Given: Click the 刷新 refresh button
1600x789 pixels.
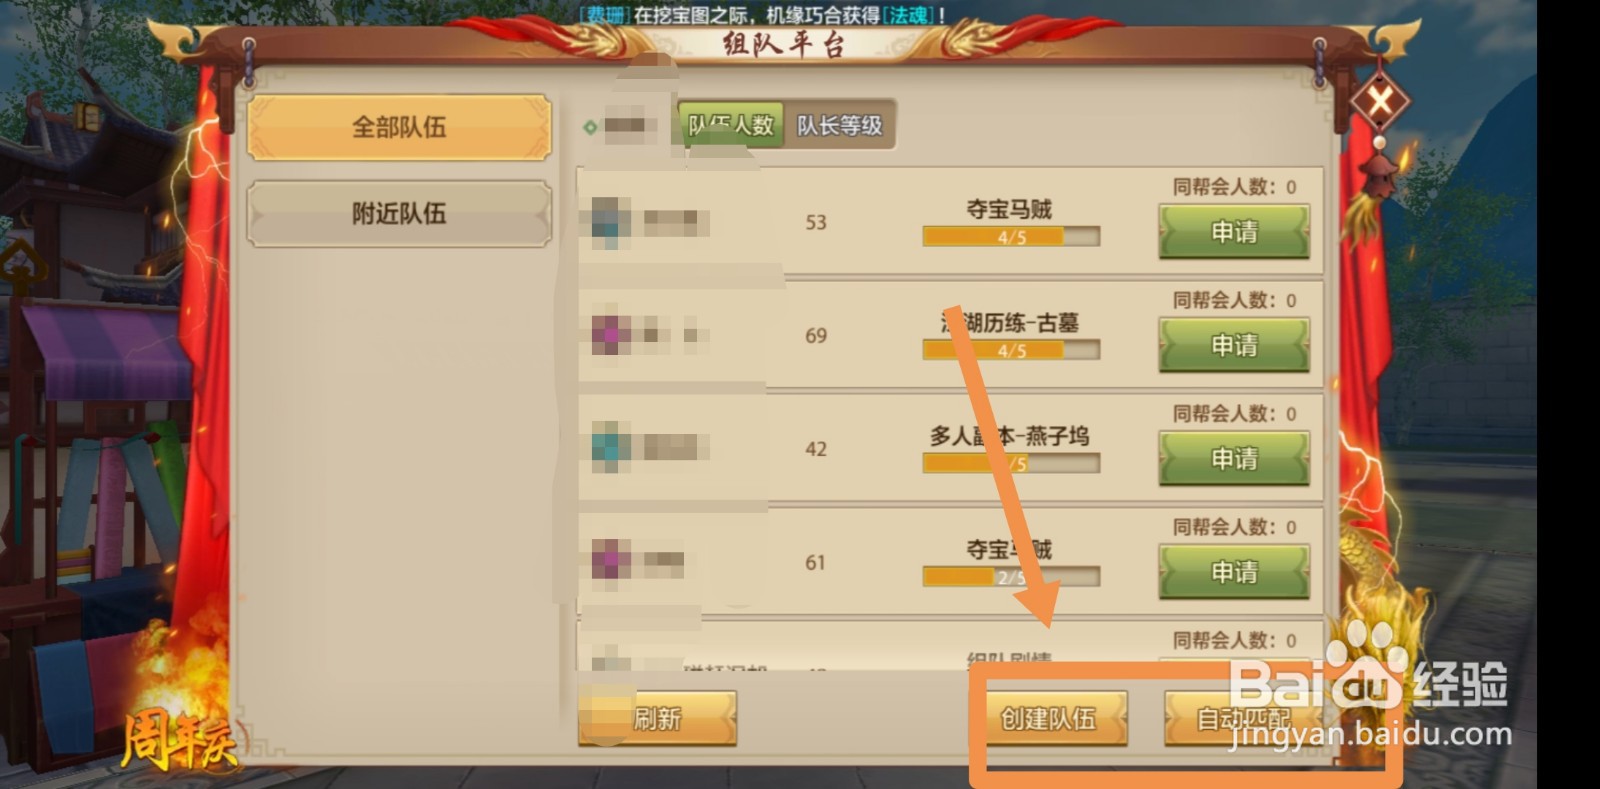Looking at the screenshot, I should [x=657, y=718].
